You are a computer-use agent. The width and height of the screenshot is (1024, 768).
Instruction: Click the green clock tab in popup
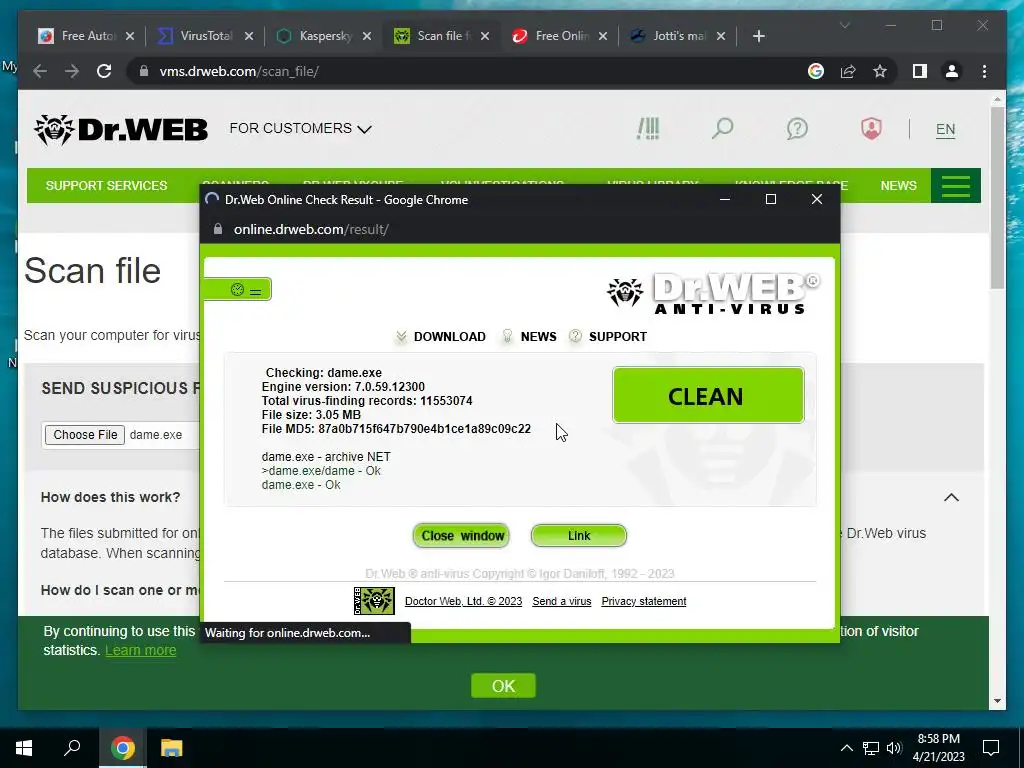[x=238, y=289]
